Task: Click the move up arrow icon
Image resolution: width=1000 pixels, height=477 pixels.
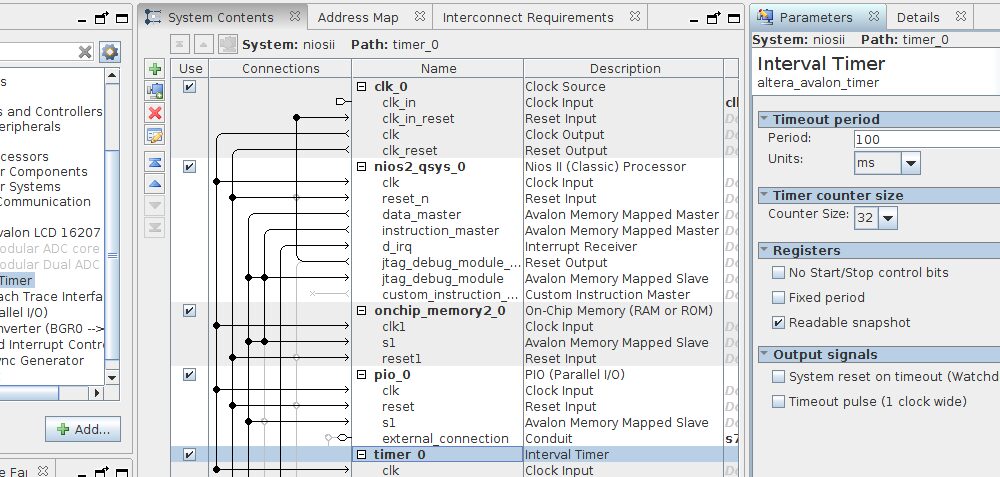Action: pyautogui.click(x=155, y=184)
